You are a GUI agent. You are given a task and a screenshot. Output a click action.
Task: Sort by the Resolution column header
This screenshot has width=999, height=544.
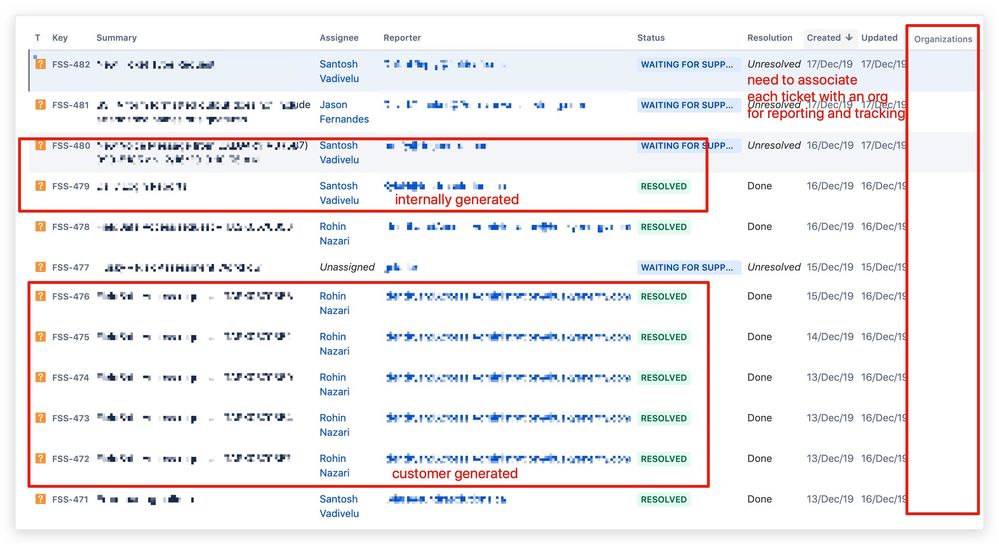click(770, 38)
